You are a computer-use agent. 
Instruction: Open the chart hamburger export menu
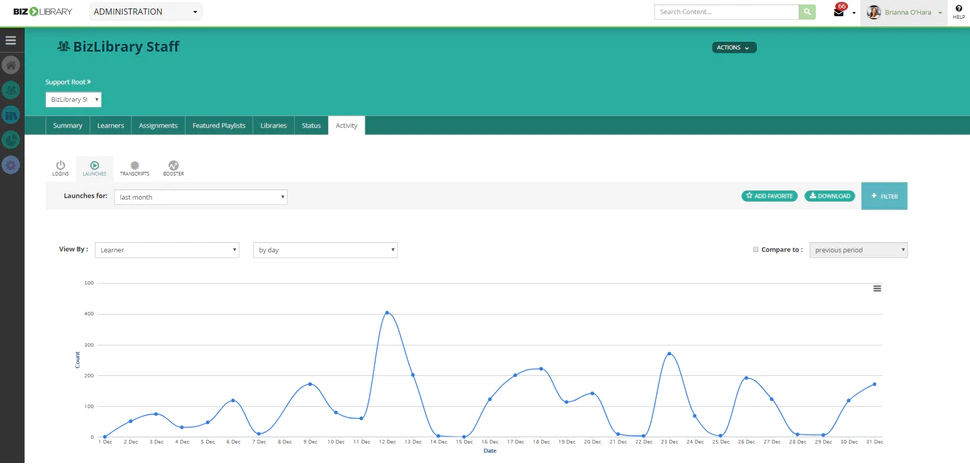(877, 288)
